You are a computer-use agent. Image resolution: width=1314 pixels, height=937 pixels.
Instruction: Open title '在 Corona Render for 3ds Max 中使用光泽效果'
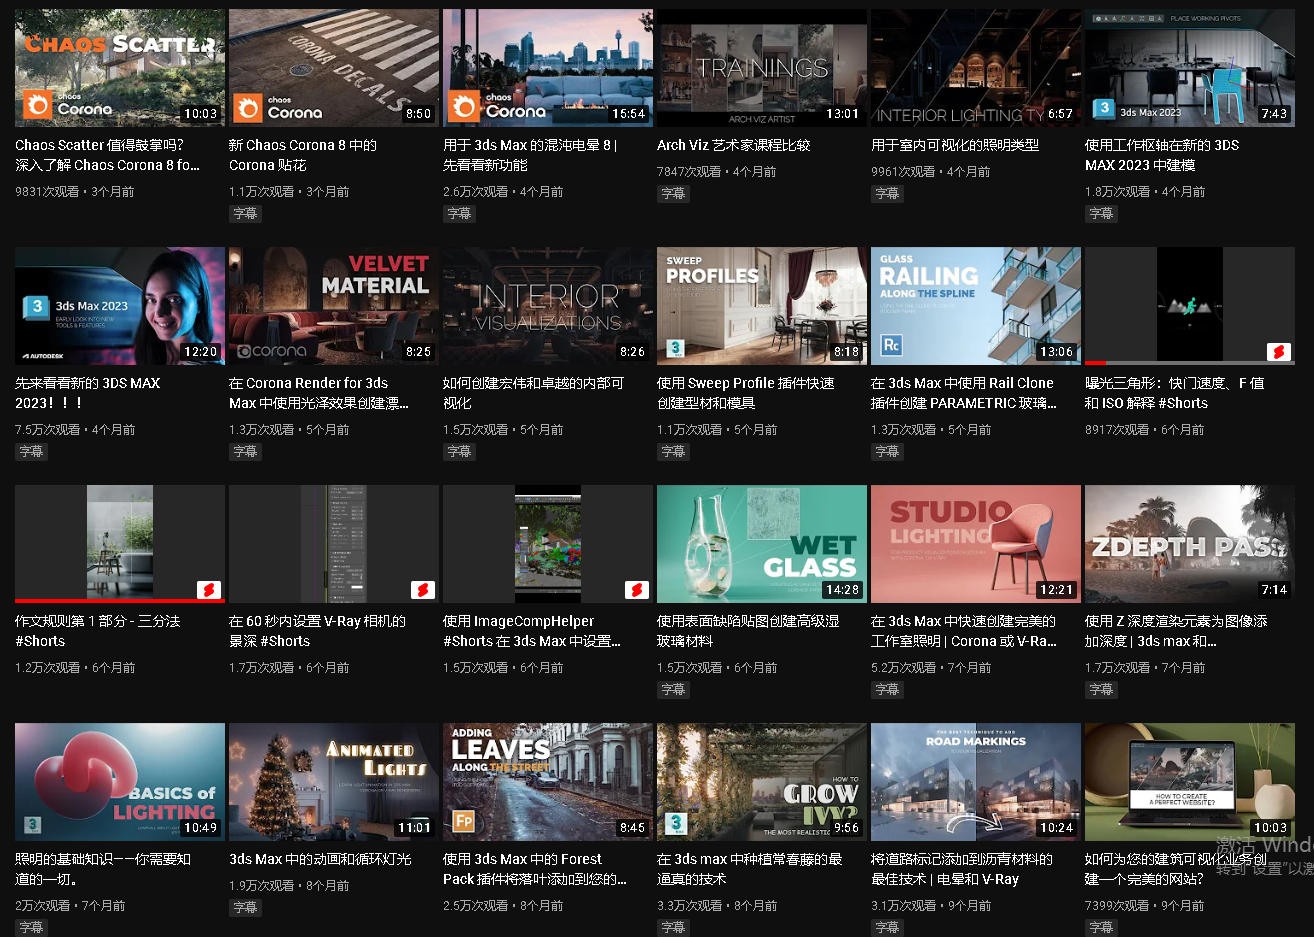(x=319, y=393)
